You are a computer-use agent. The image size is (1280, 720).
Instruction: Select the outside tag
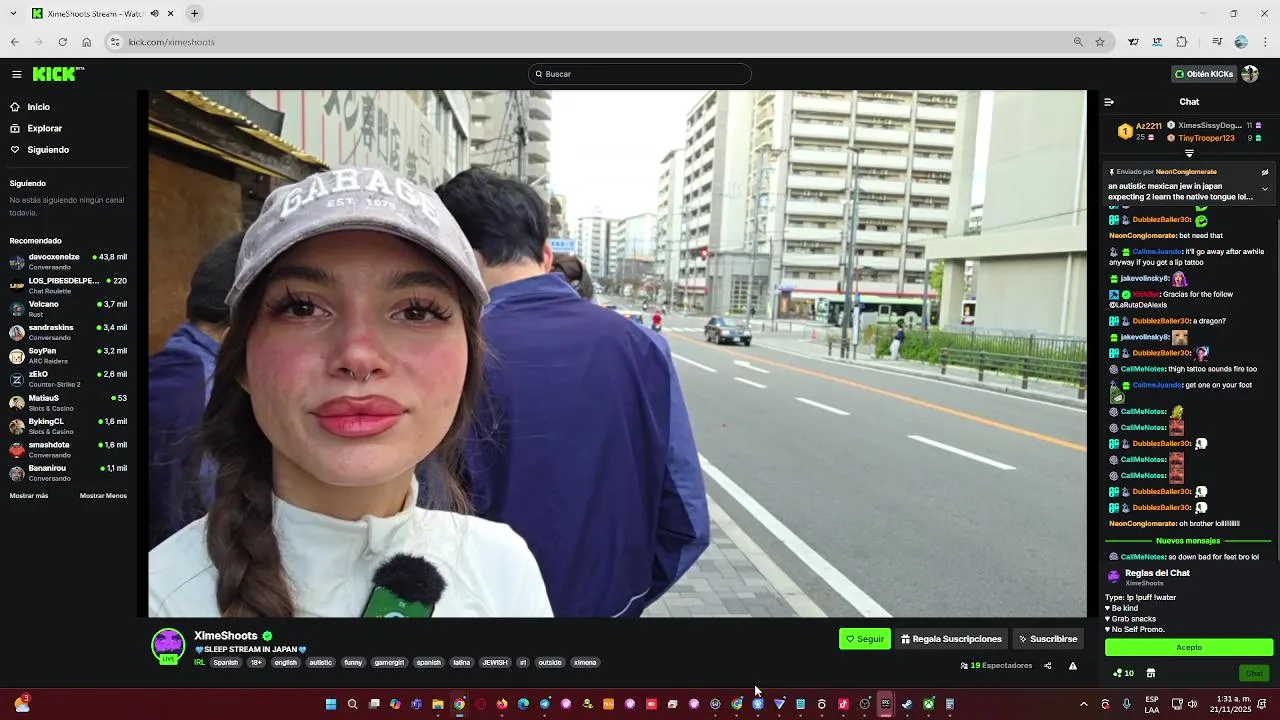tap(550, 662)
